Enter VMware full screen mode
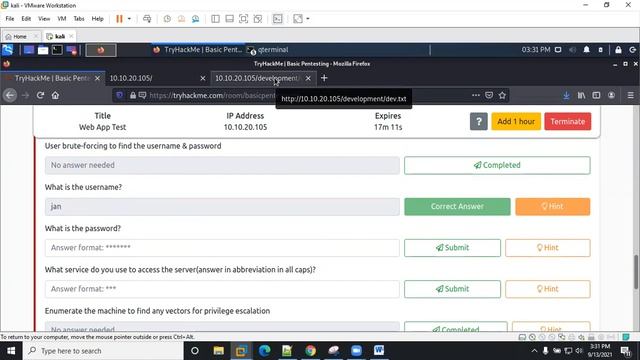 [243, 19]
